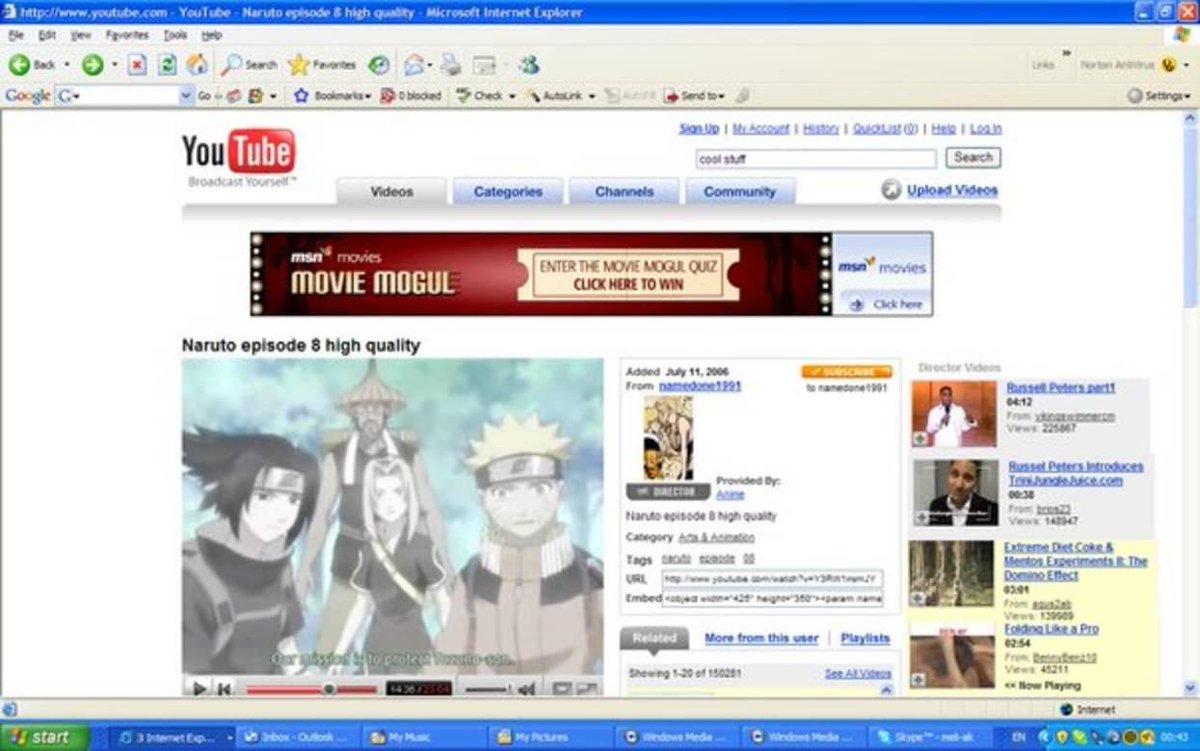Click the Messenger buddy icon in toolbar
This screenshot has width=1200, height=751.
click(528, 65)
